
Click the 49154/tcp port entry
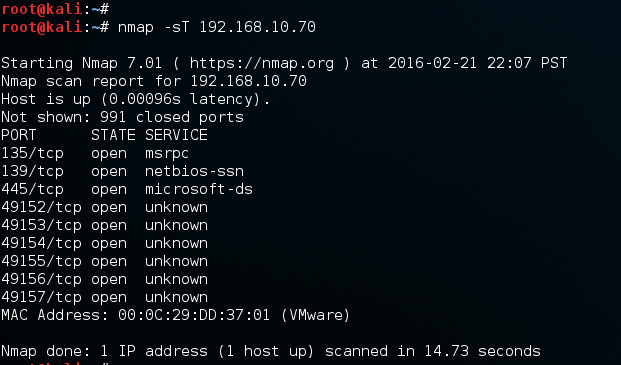pos(41,244)
